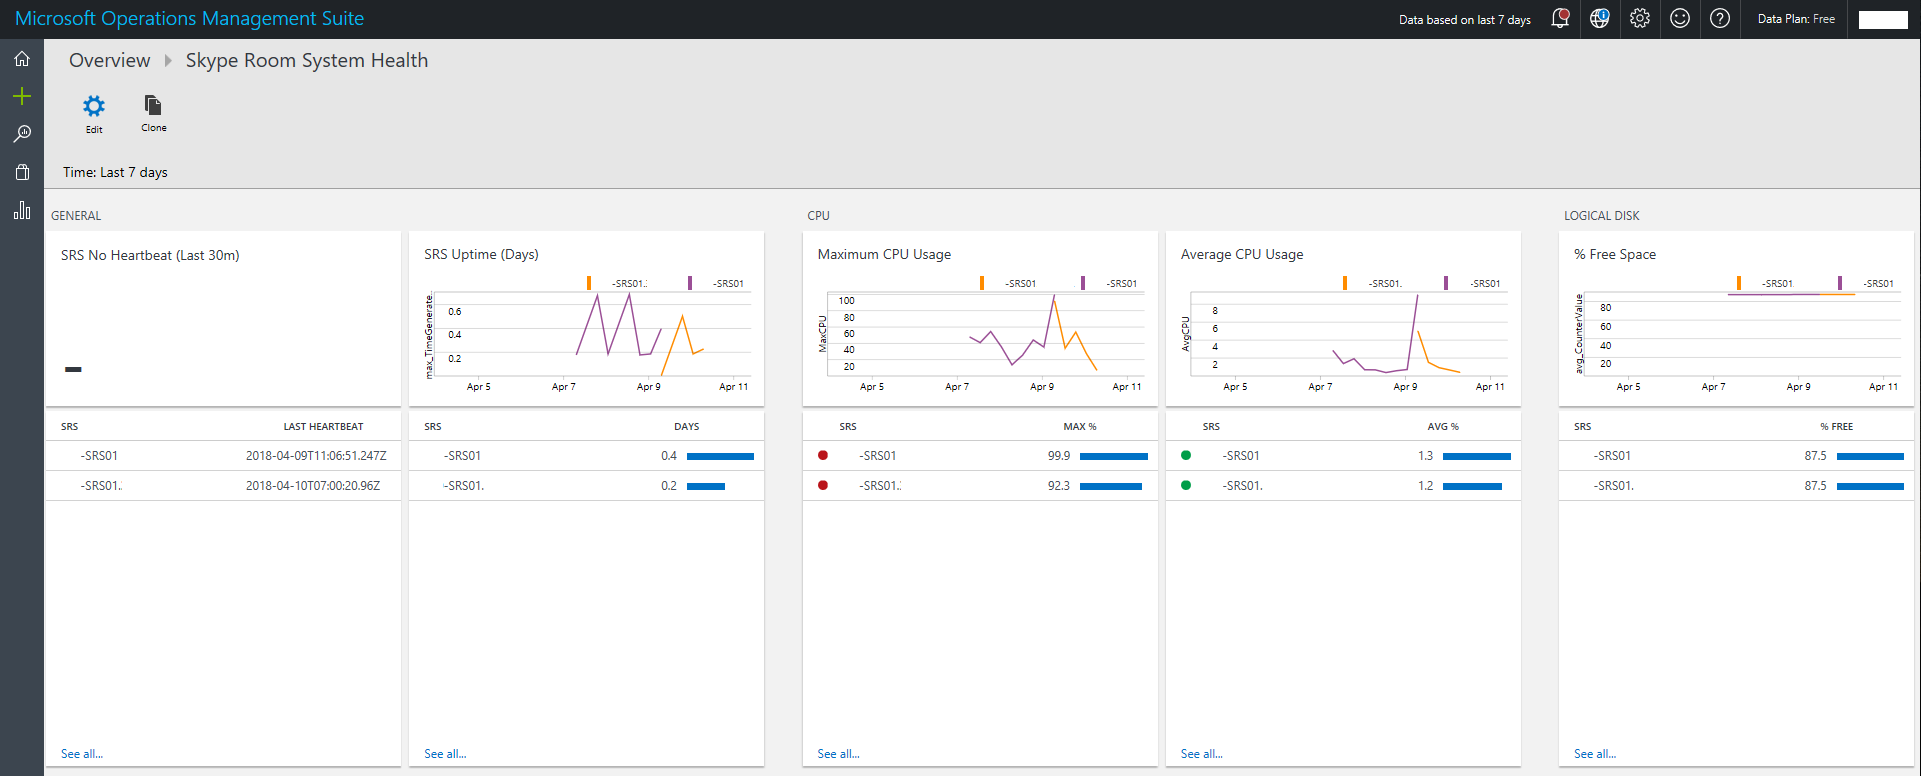This screenshot has width=1921, height=776.
Task: Click the 0.2 days uptime bar
Action: 706,486
